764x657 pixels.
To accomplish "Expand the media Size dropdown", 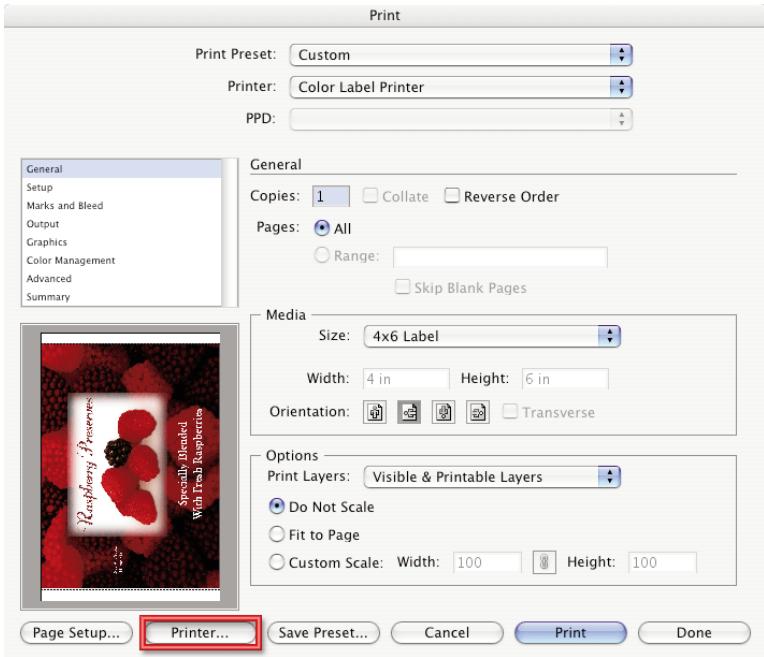I will point(492,336).
